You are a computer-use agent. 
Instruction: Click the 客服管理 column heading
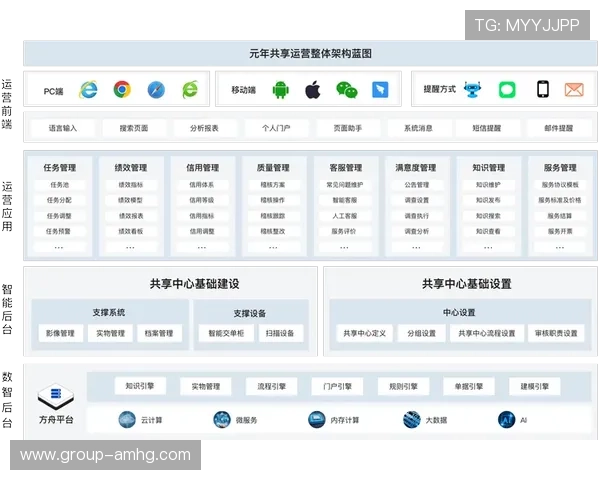[346, 168]
